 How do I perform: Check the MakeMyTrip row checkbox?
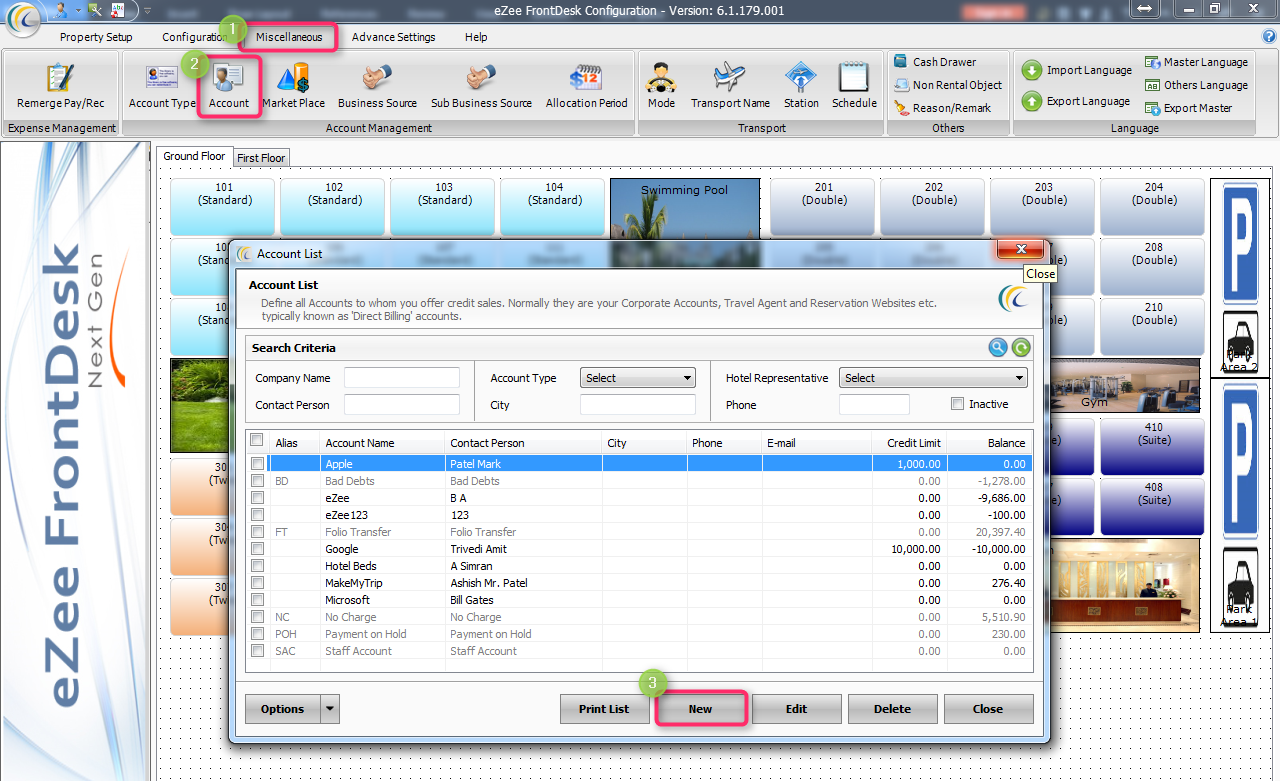[x=257, y=583]
